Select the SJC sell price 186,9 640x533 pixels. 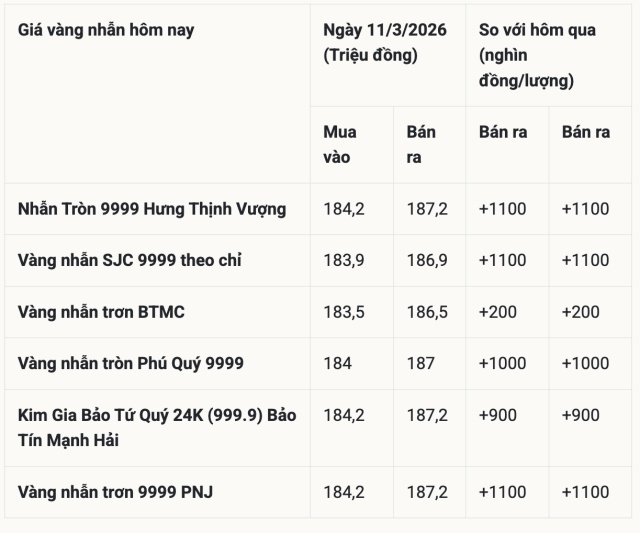[427, 260]
